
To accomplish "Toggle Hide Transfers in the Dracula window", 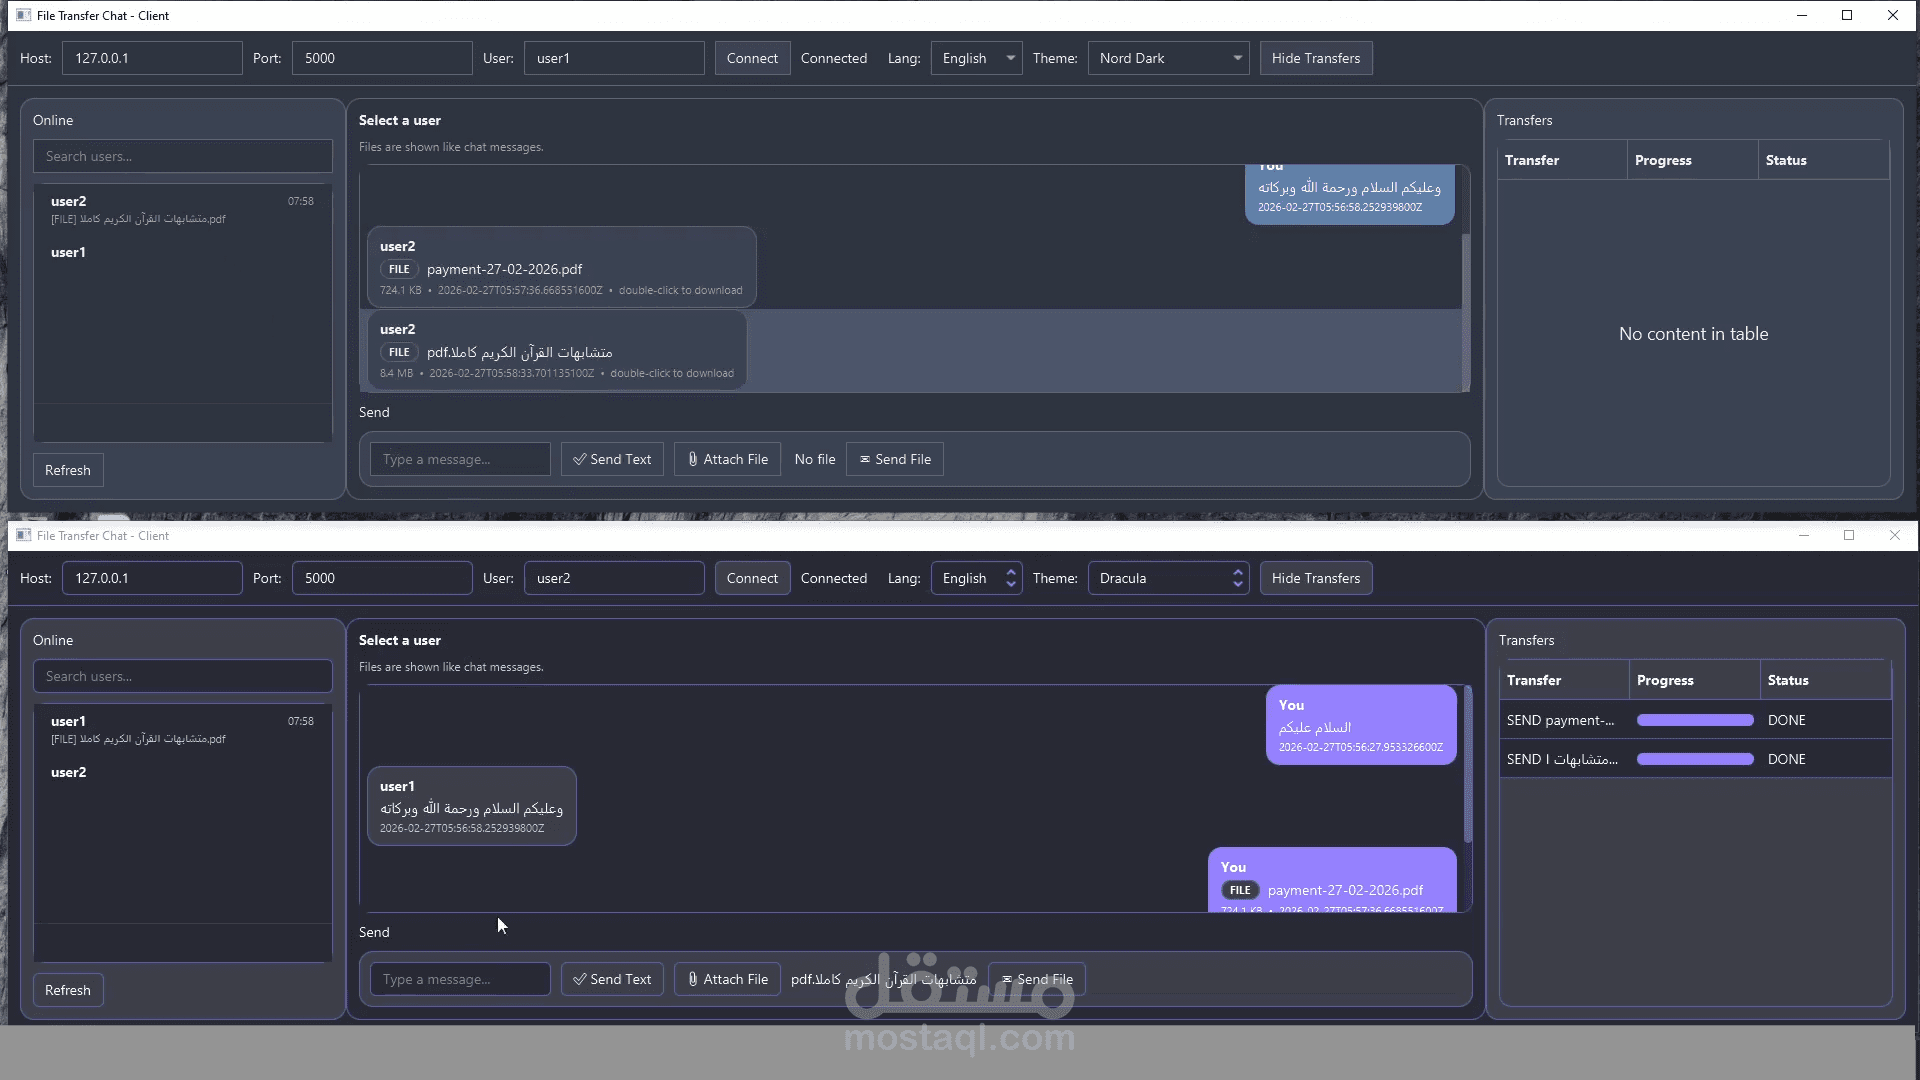I will [1315, 578].
